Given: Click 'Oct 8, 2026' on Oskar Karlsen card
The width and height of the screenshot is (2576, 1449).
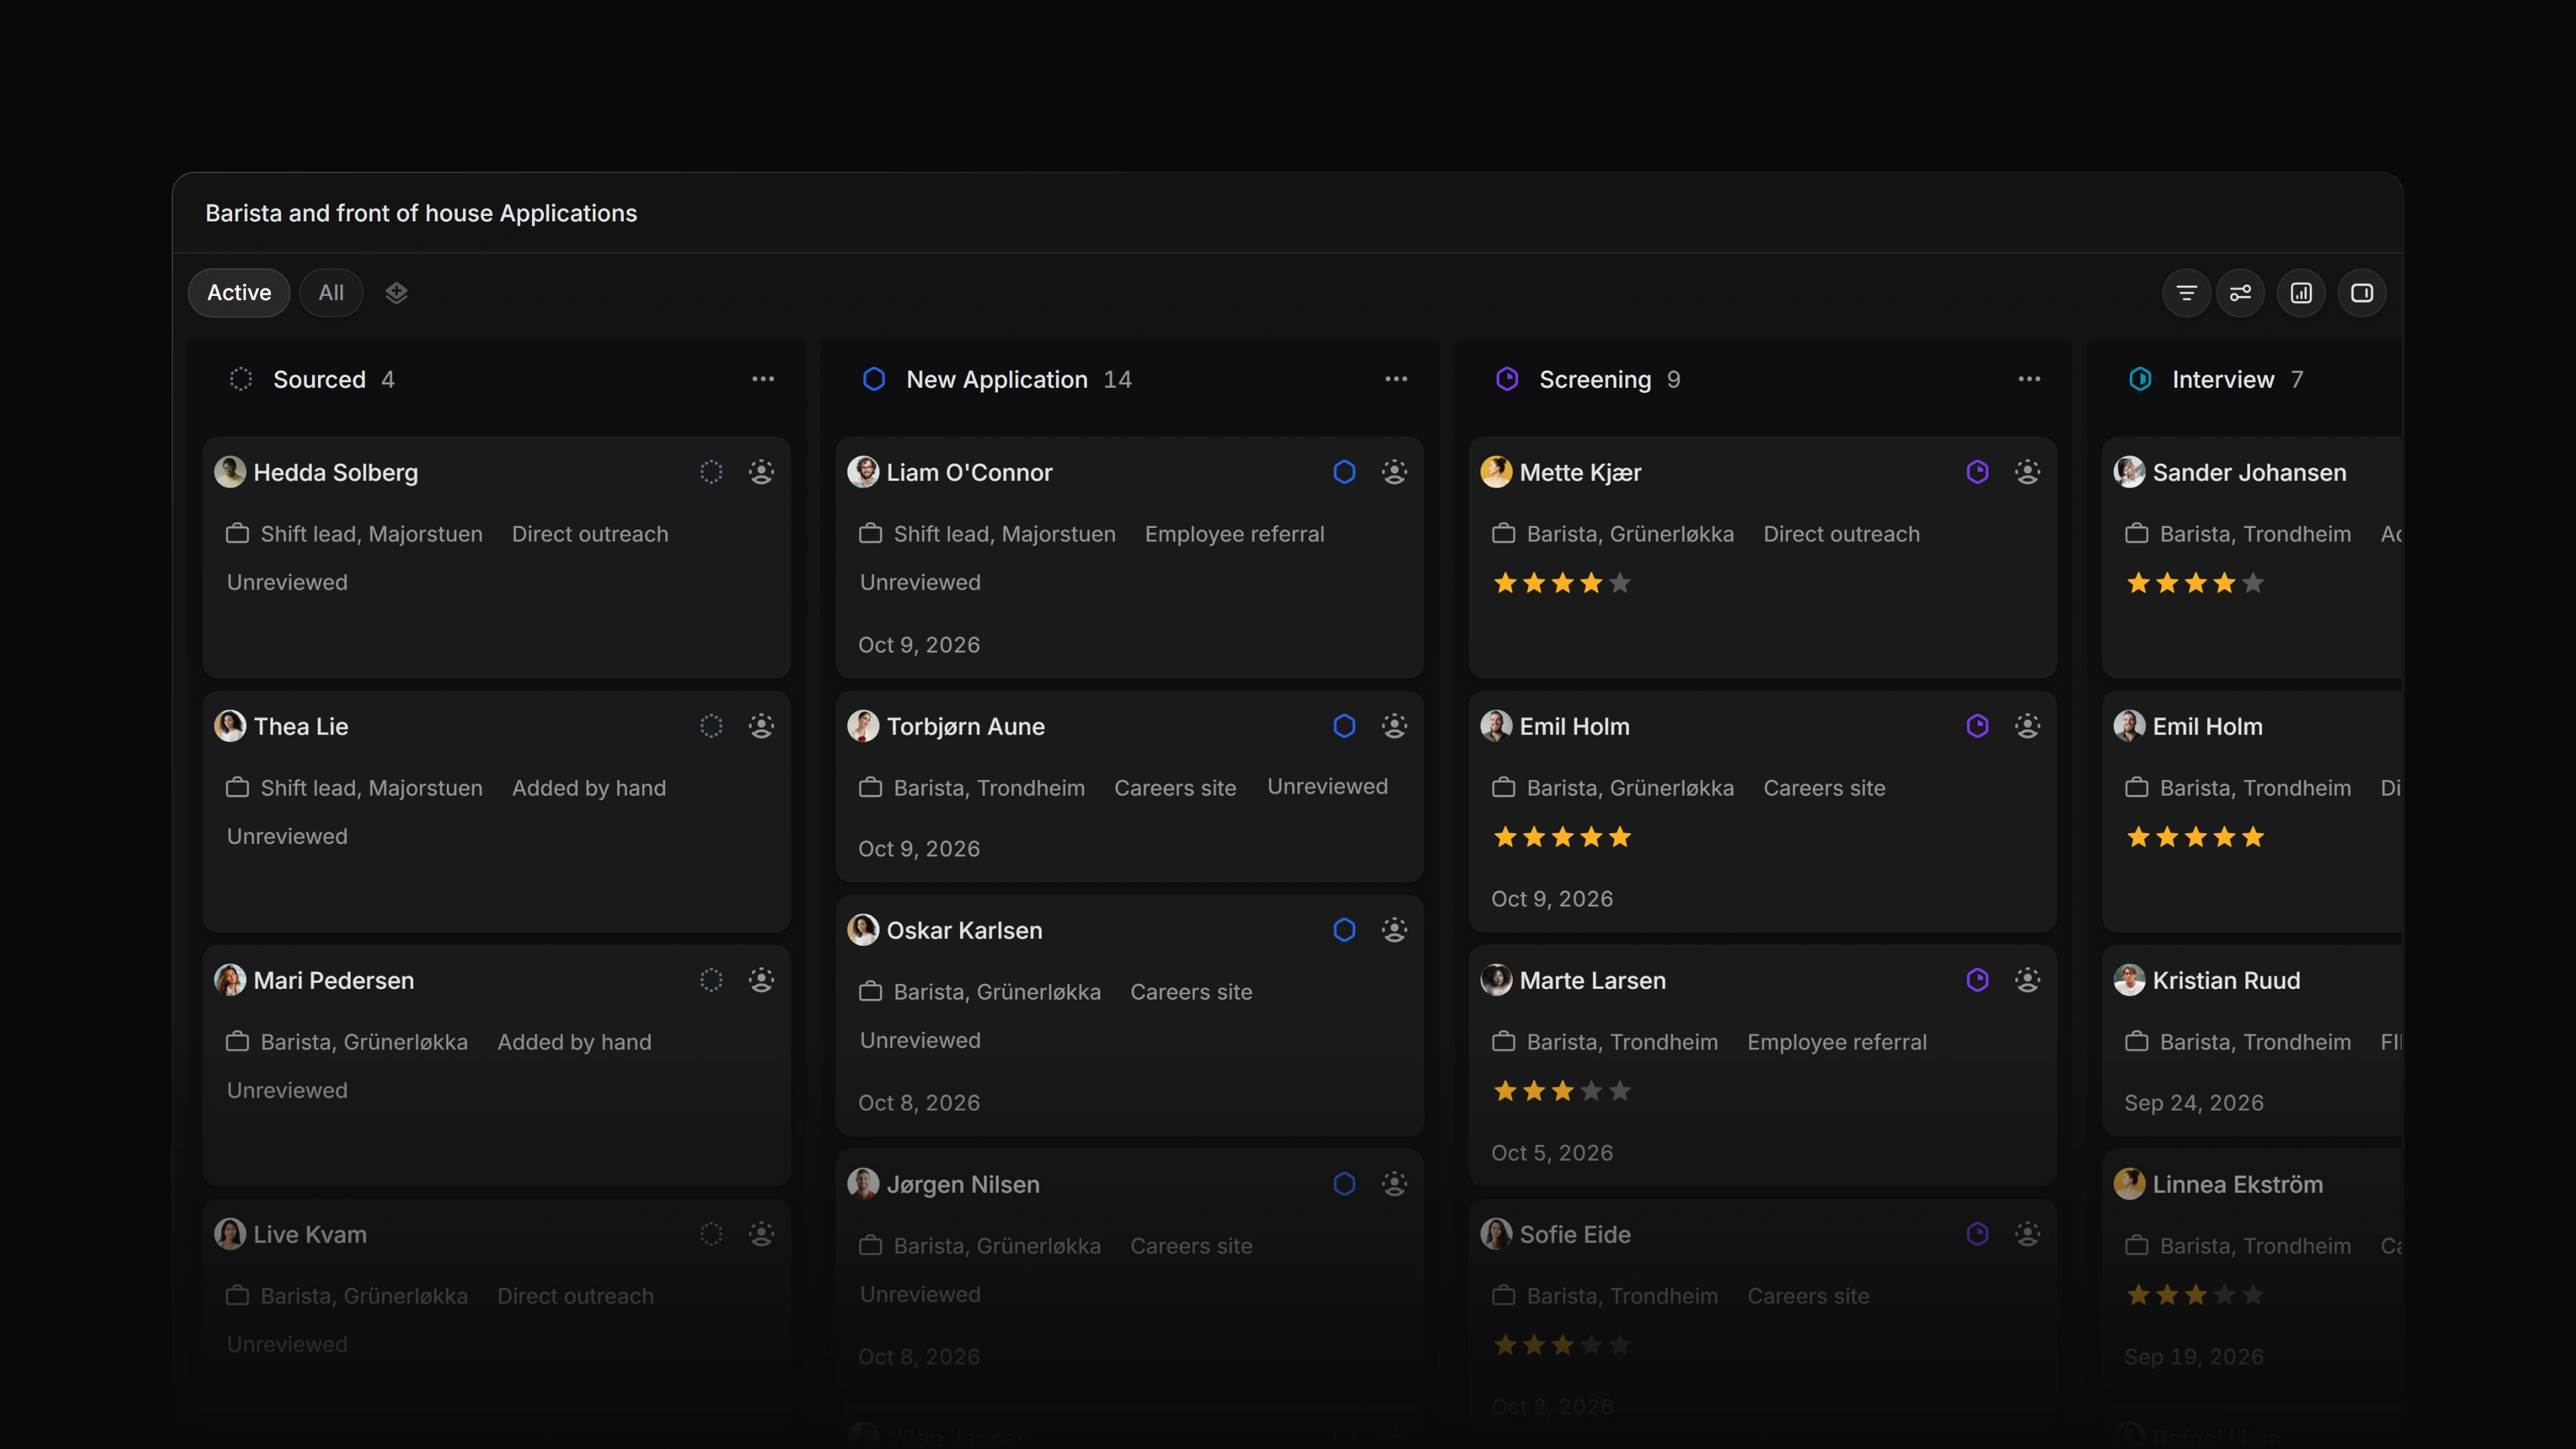Looking at the screenshot, I should 919,1102.
